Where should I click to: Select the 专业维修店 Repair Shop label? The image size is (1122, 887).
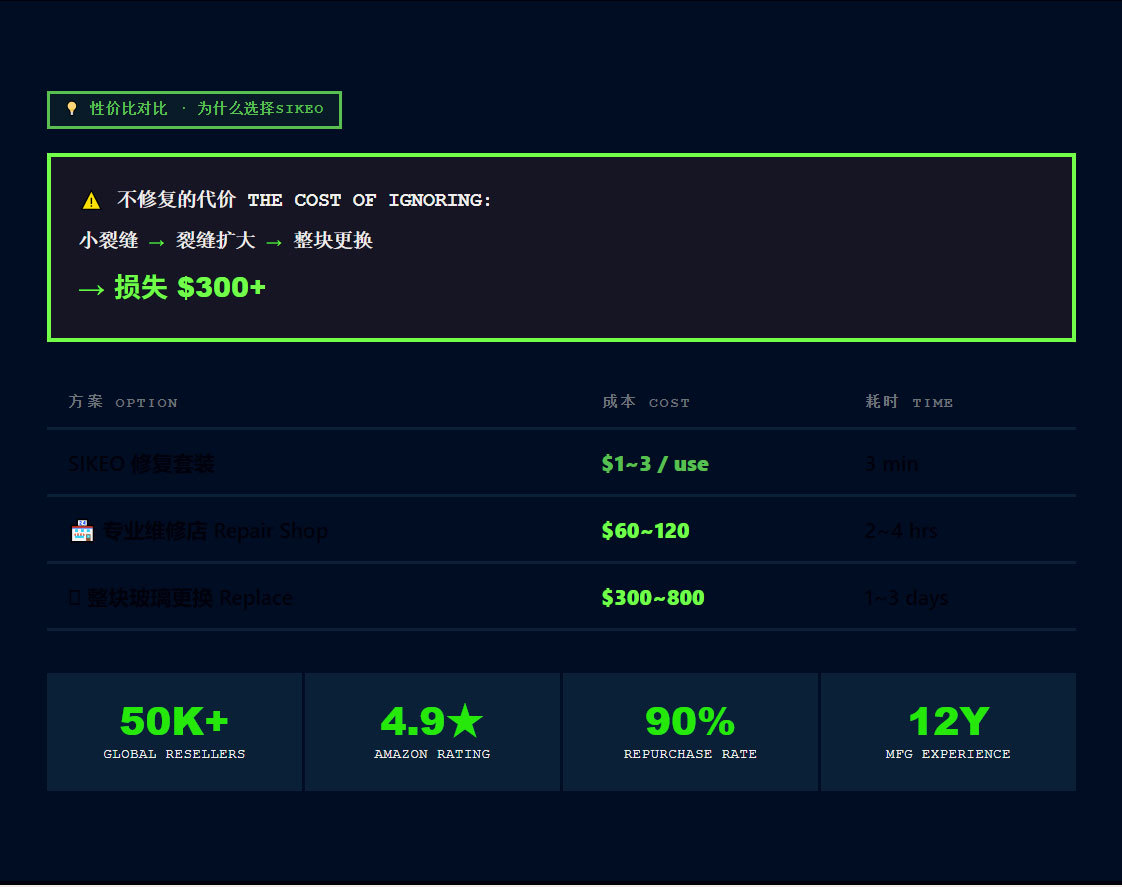tap(215, 531)
